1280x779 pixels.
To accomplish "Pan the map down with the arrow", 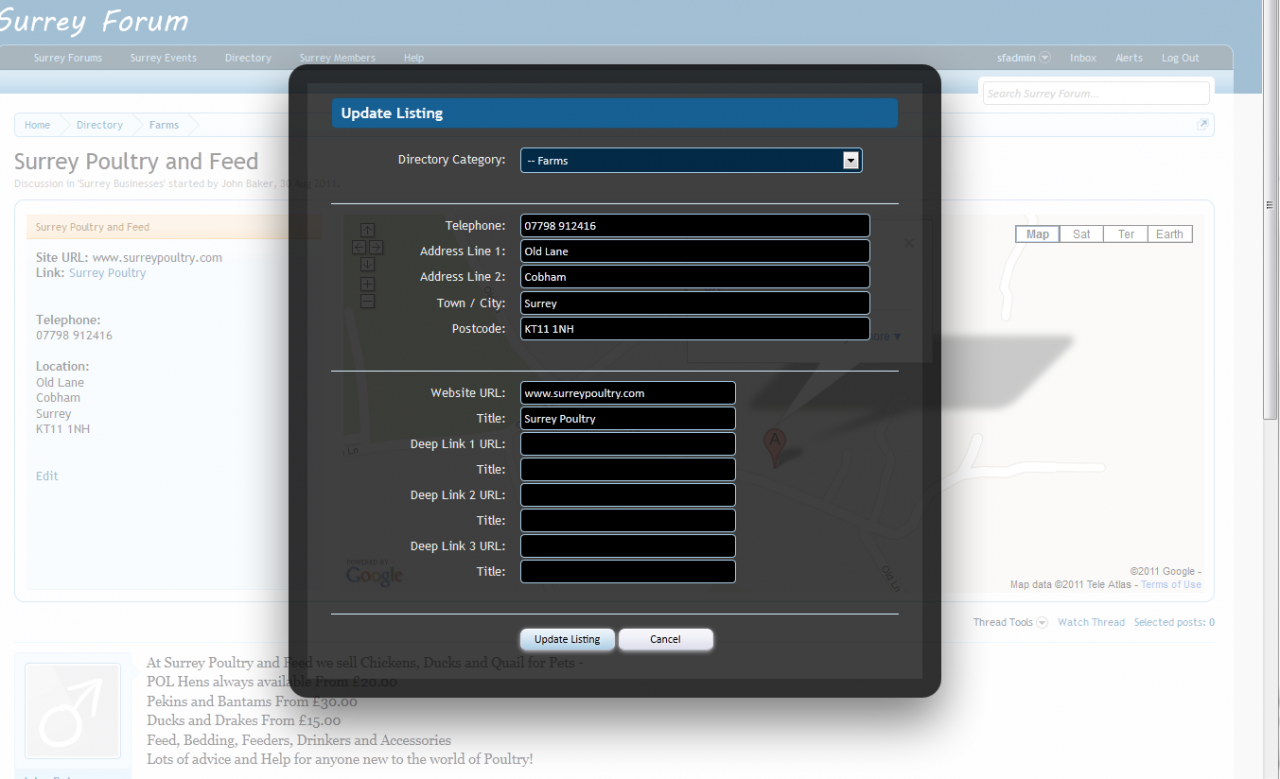I will tap(367, 264).
